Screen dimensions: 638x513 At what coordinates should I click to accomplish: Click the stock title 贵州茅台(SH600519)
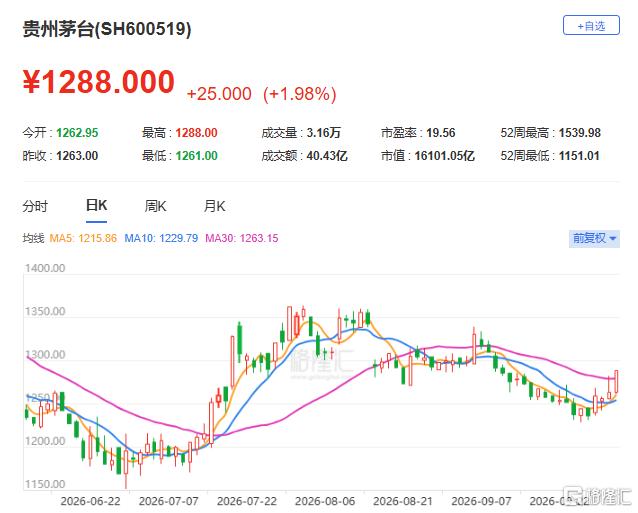pos(107,29)
